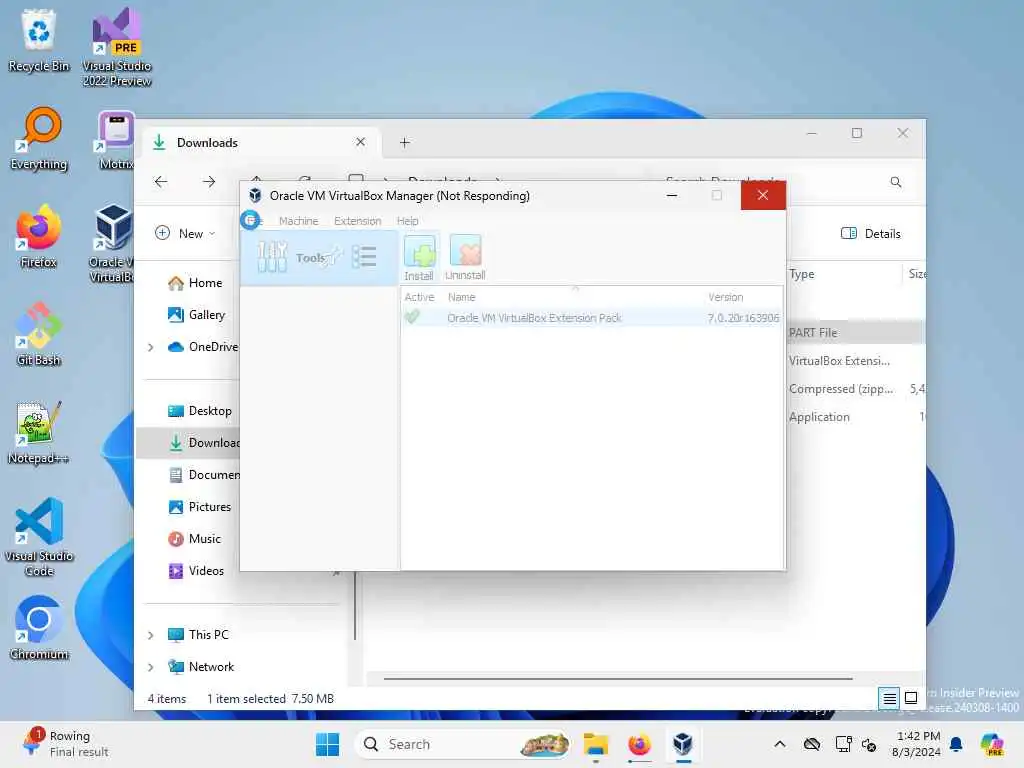This screenshot has height=768, width=1024.
Task: Open the Tools list menu icon
Action: pyautogui.click(x=364, y=257)
